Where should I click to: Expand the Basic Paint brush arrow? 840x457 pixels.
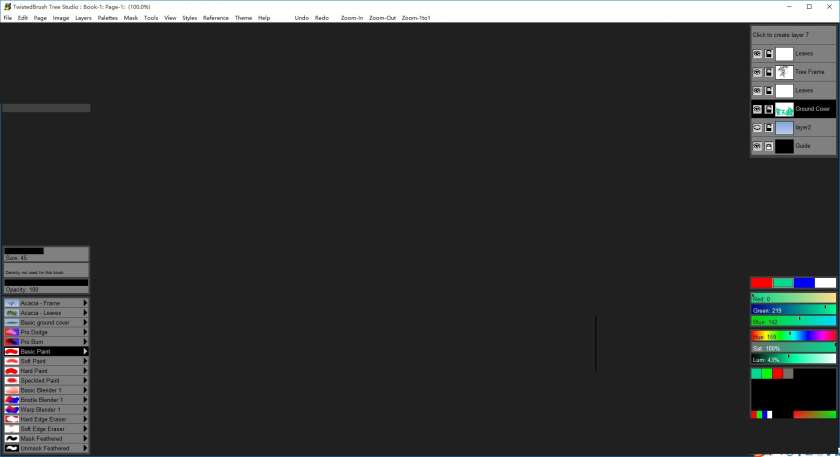pyautogui.click(x=85, y=351)
